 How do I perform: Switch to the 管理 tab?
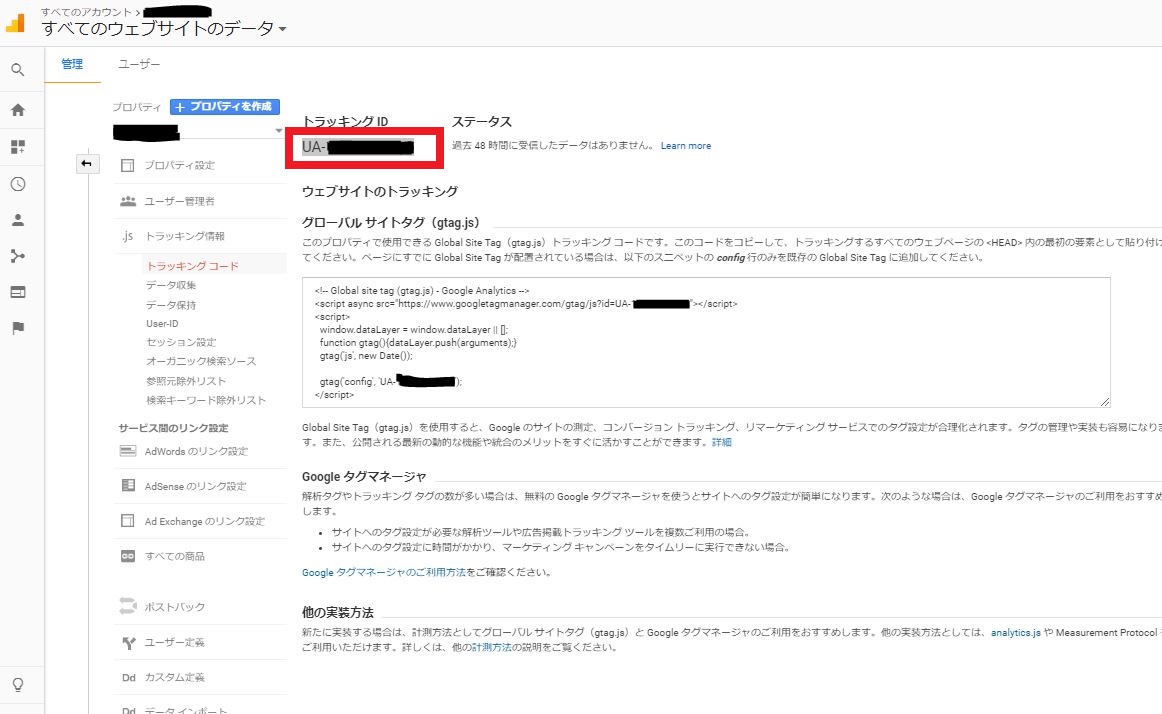pos(72,65)
